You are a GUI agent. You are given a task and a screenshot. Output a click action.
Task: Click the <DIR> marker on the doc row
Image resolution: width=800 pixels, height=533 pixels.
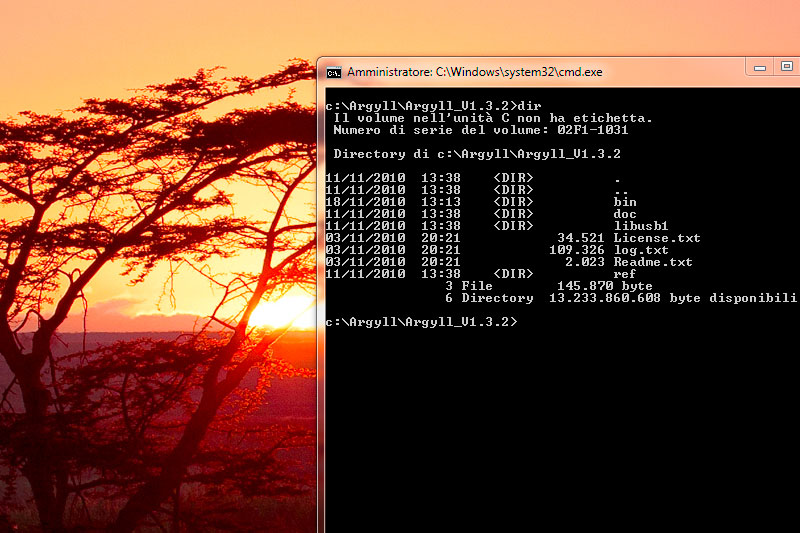513,214
